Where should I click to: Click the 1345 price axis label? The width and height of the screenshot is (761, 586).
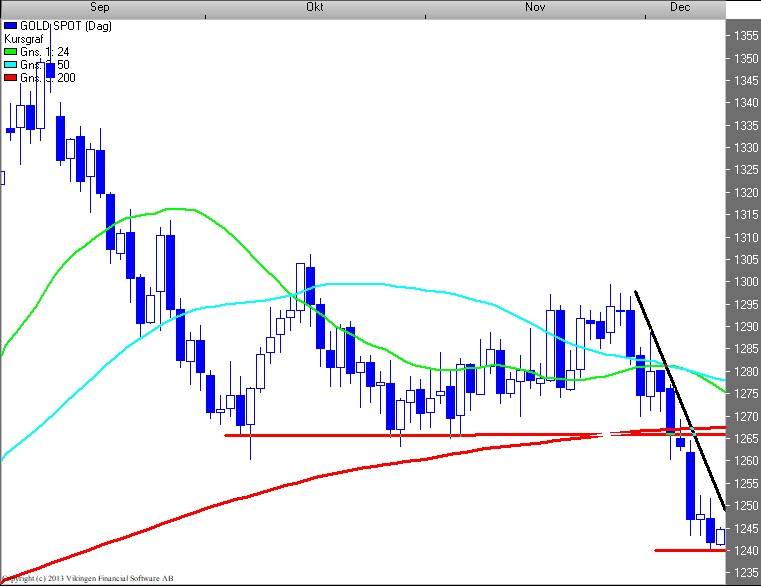745,81
